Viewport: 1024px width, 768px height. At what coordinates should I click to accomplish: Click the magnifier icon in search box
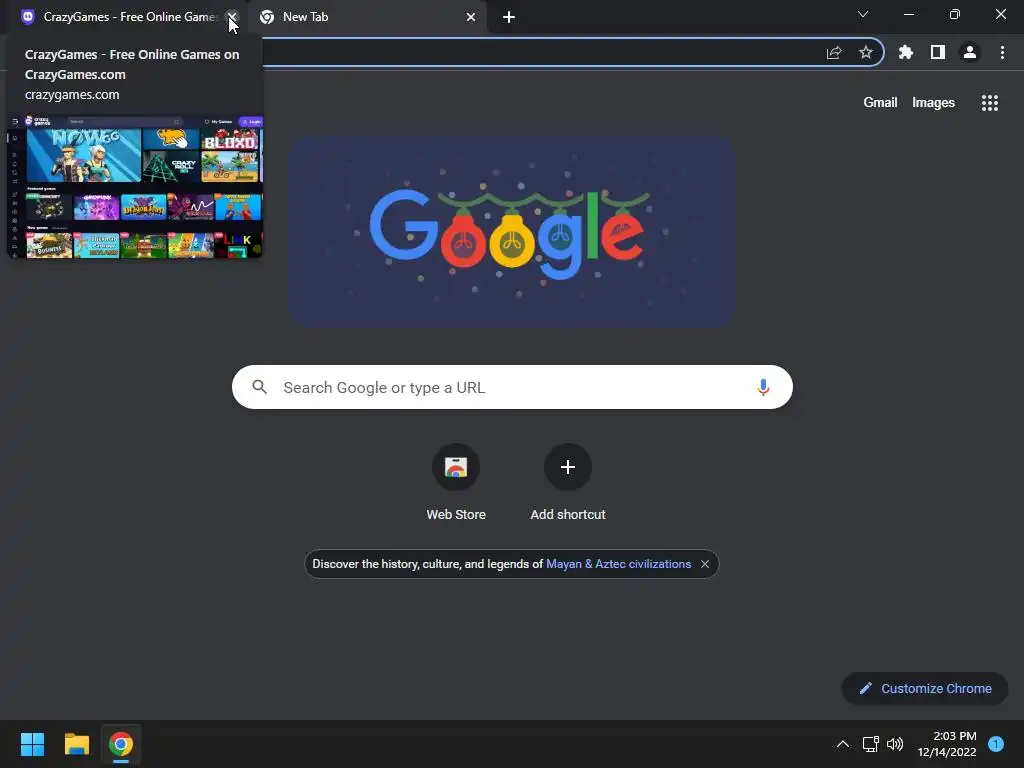coord(260,387)
